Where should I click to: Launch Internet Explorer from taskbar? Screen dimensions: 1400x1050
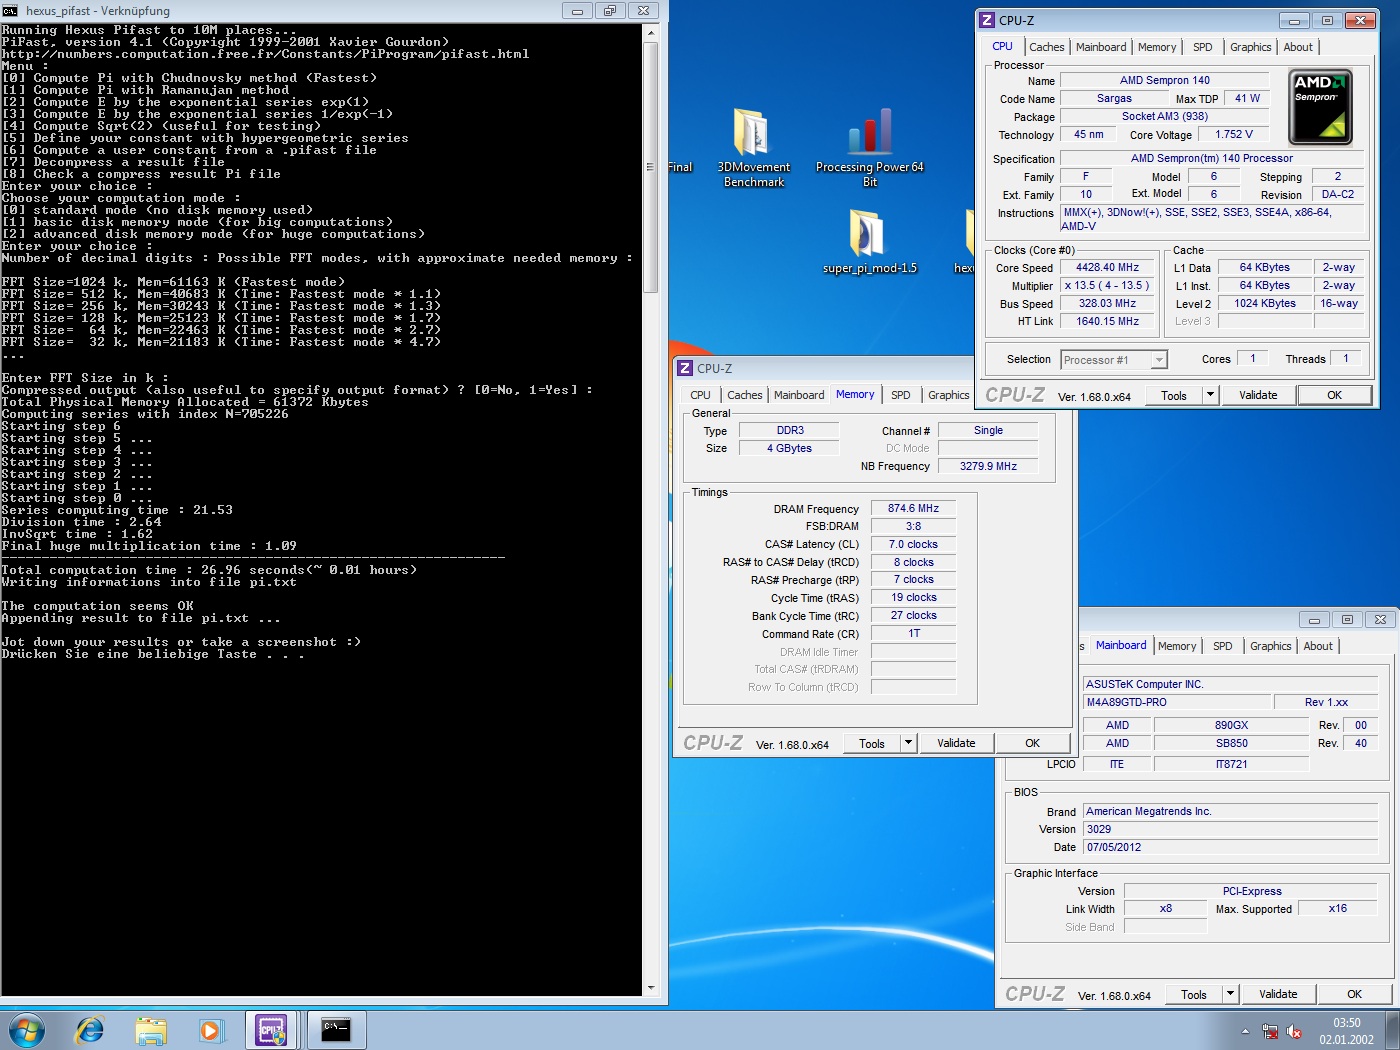click(90, 1030)
